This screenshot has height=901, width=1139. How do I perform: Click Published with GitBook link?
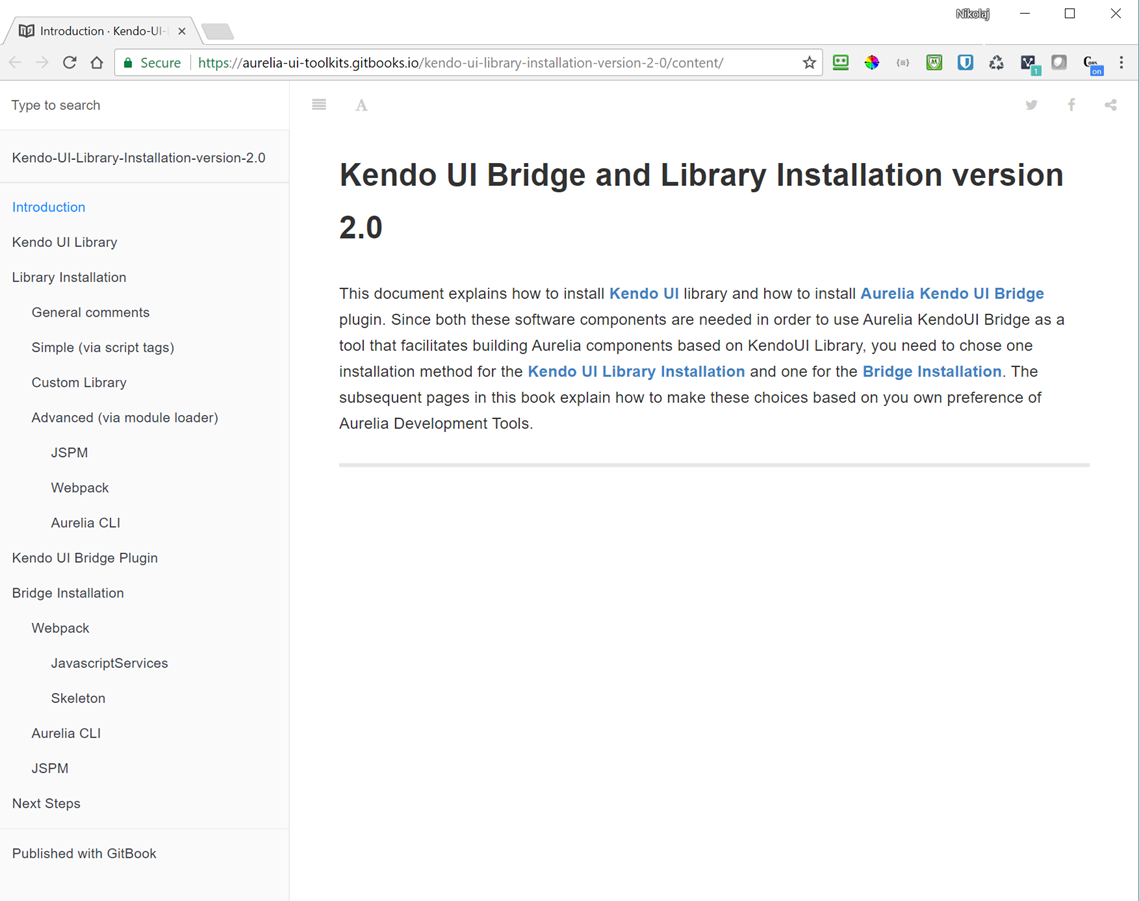point(84,853)
